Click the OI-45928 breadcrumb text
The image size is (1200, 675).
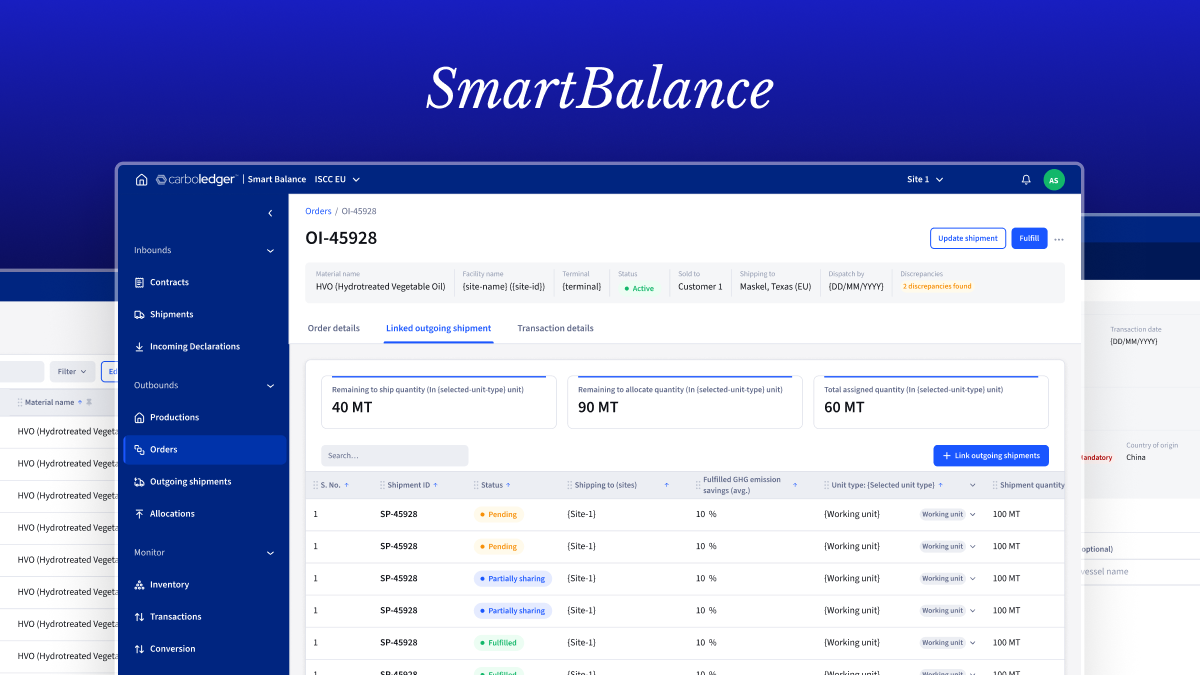click(359, 211)
